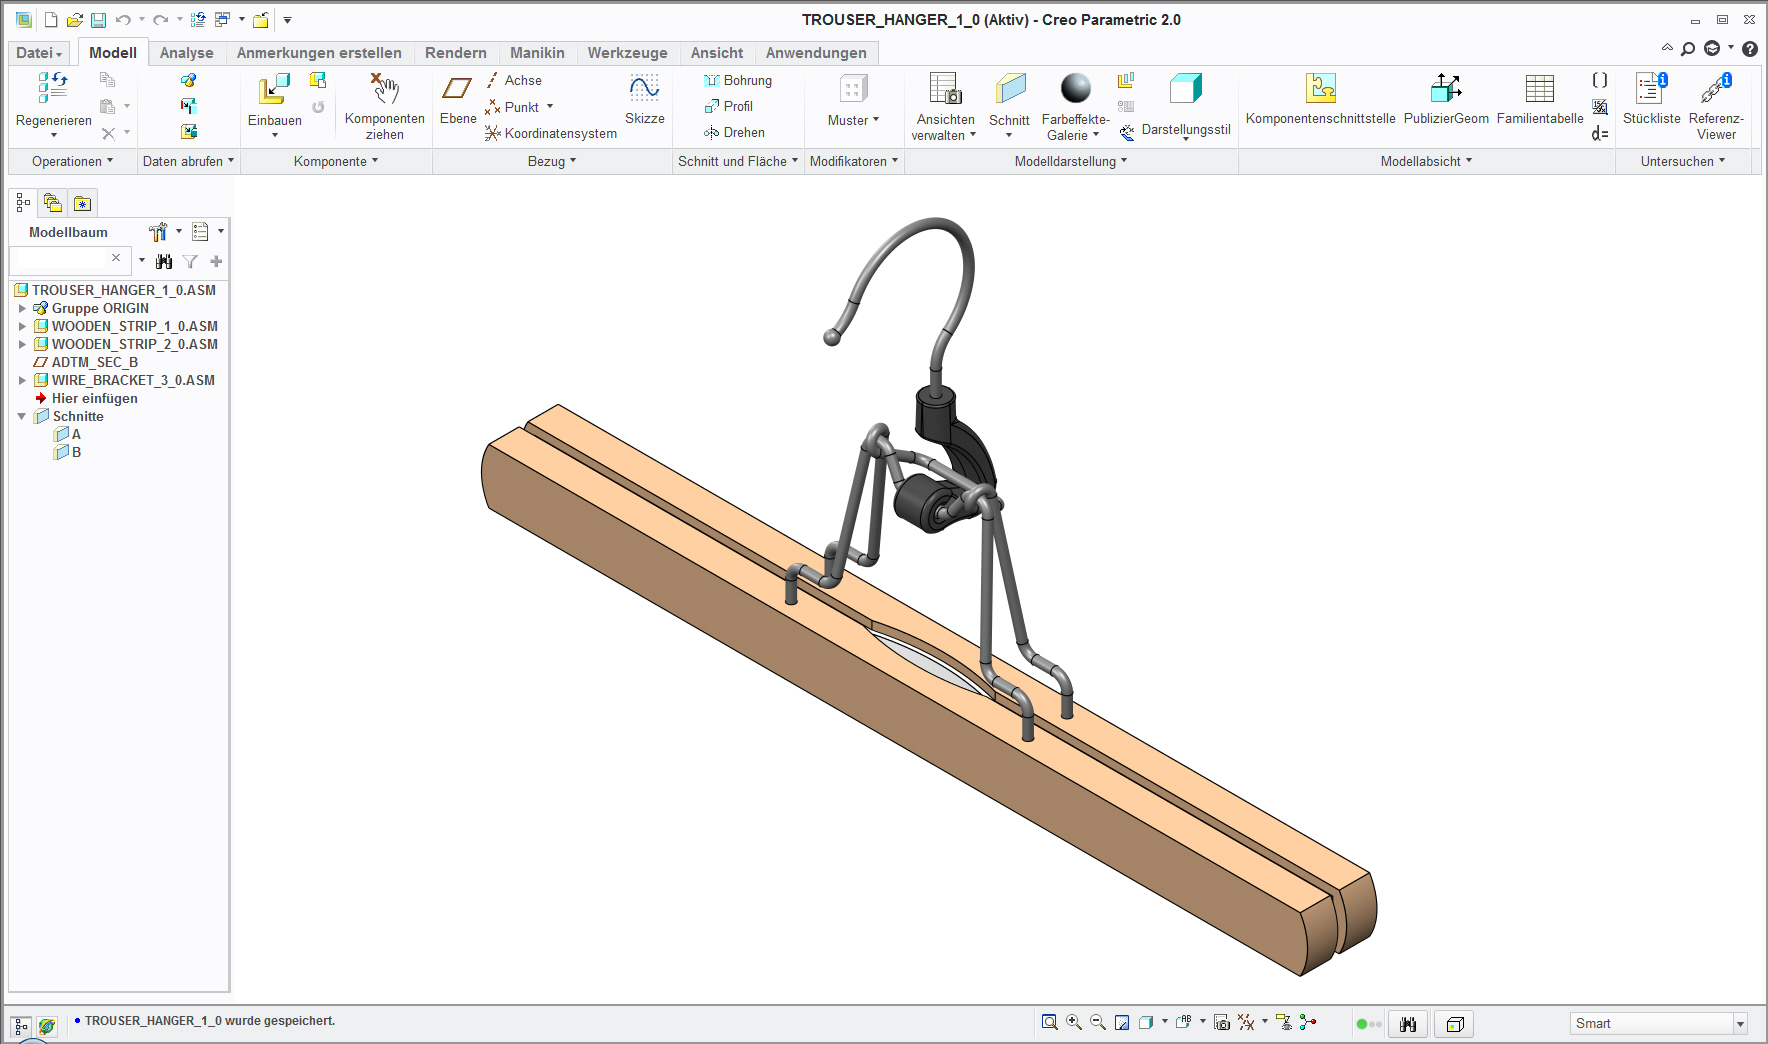
Task: Open the Analyse ribbon tab
Action: (x=187, y=53)
